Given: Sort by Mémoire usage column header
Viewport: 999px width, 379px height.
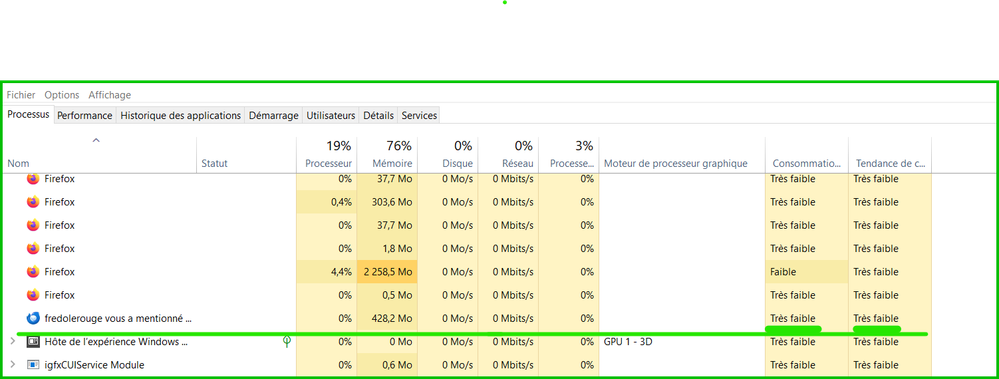Looking at the screenshot, I should pyautogui.click(x=387, y=155).
